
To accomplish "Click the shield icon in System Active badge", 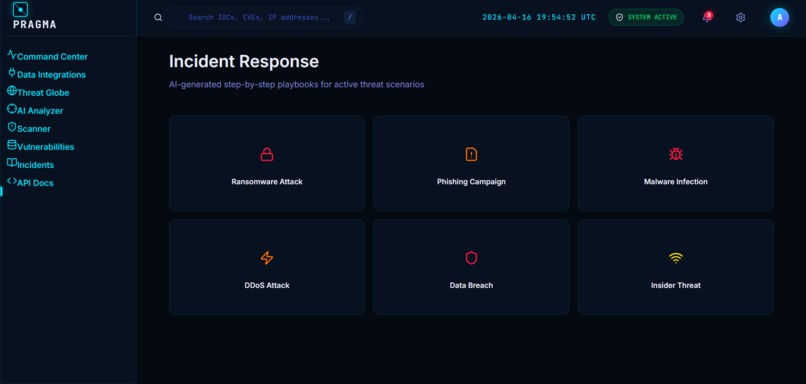I will pyautogui.click(x=619, y=17).
